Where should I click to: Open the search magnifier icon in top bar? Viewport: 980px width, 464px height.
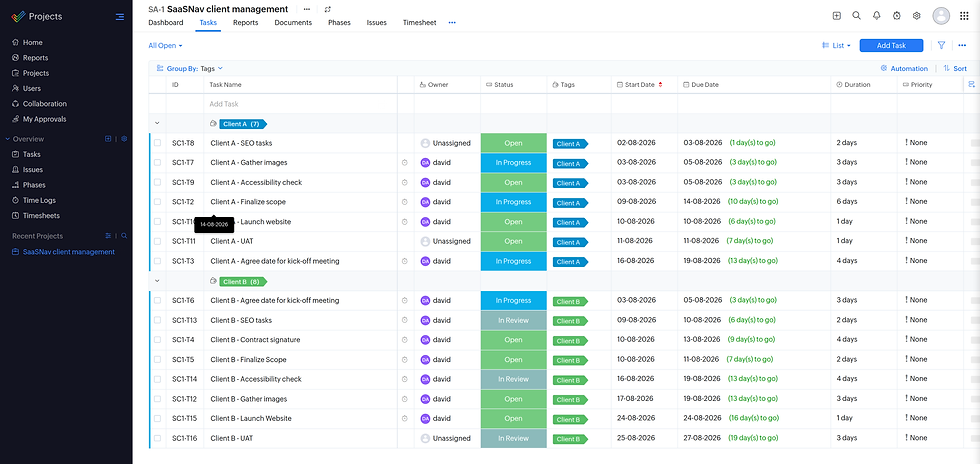(857, 16)
